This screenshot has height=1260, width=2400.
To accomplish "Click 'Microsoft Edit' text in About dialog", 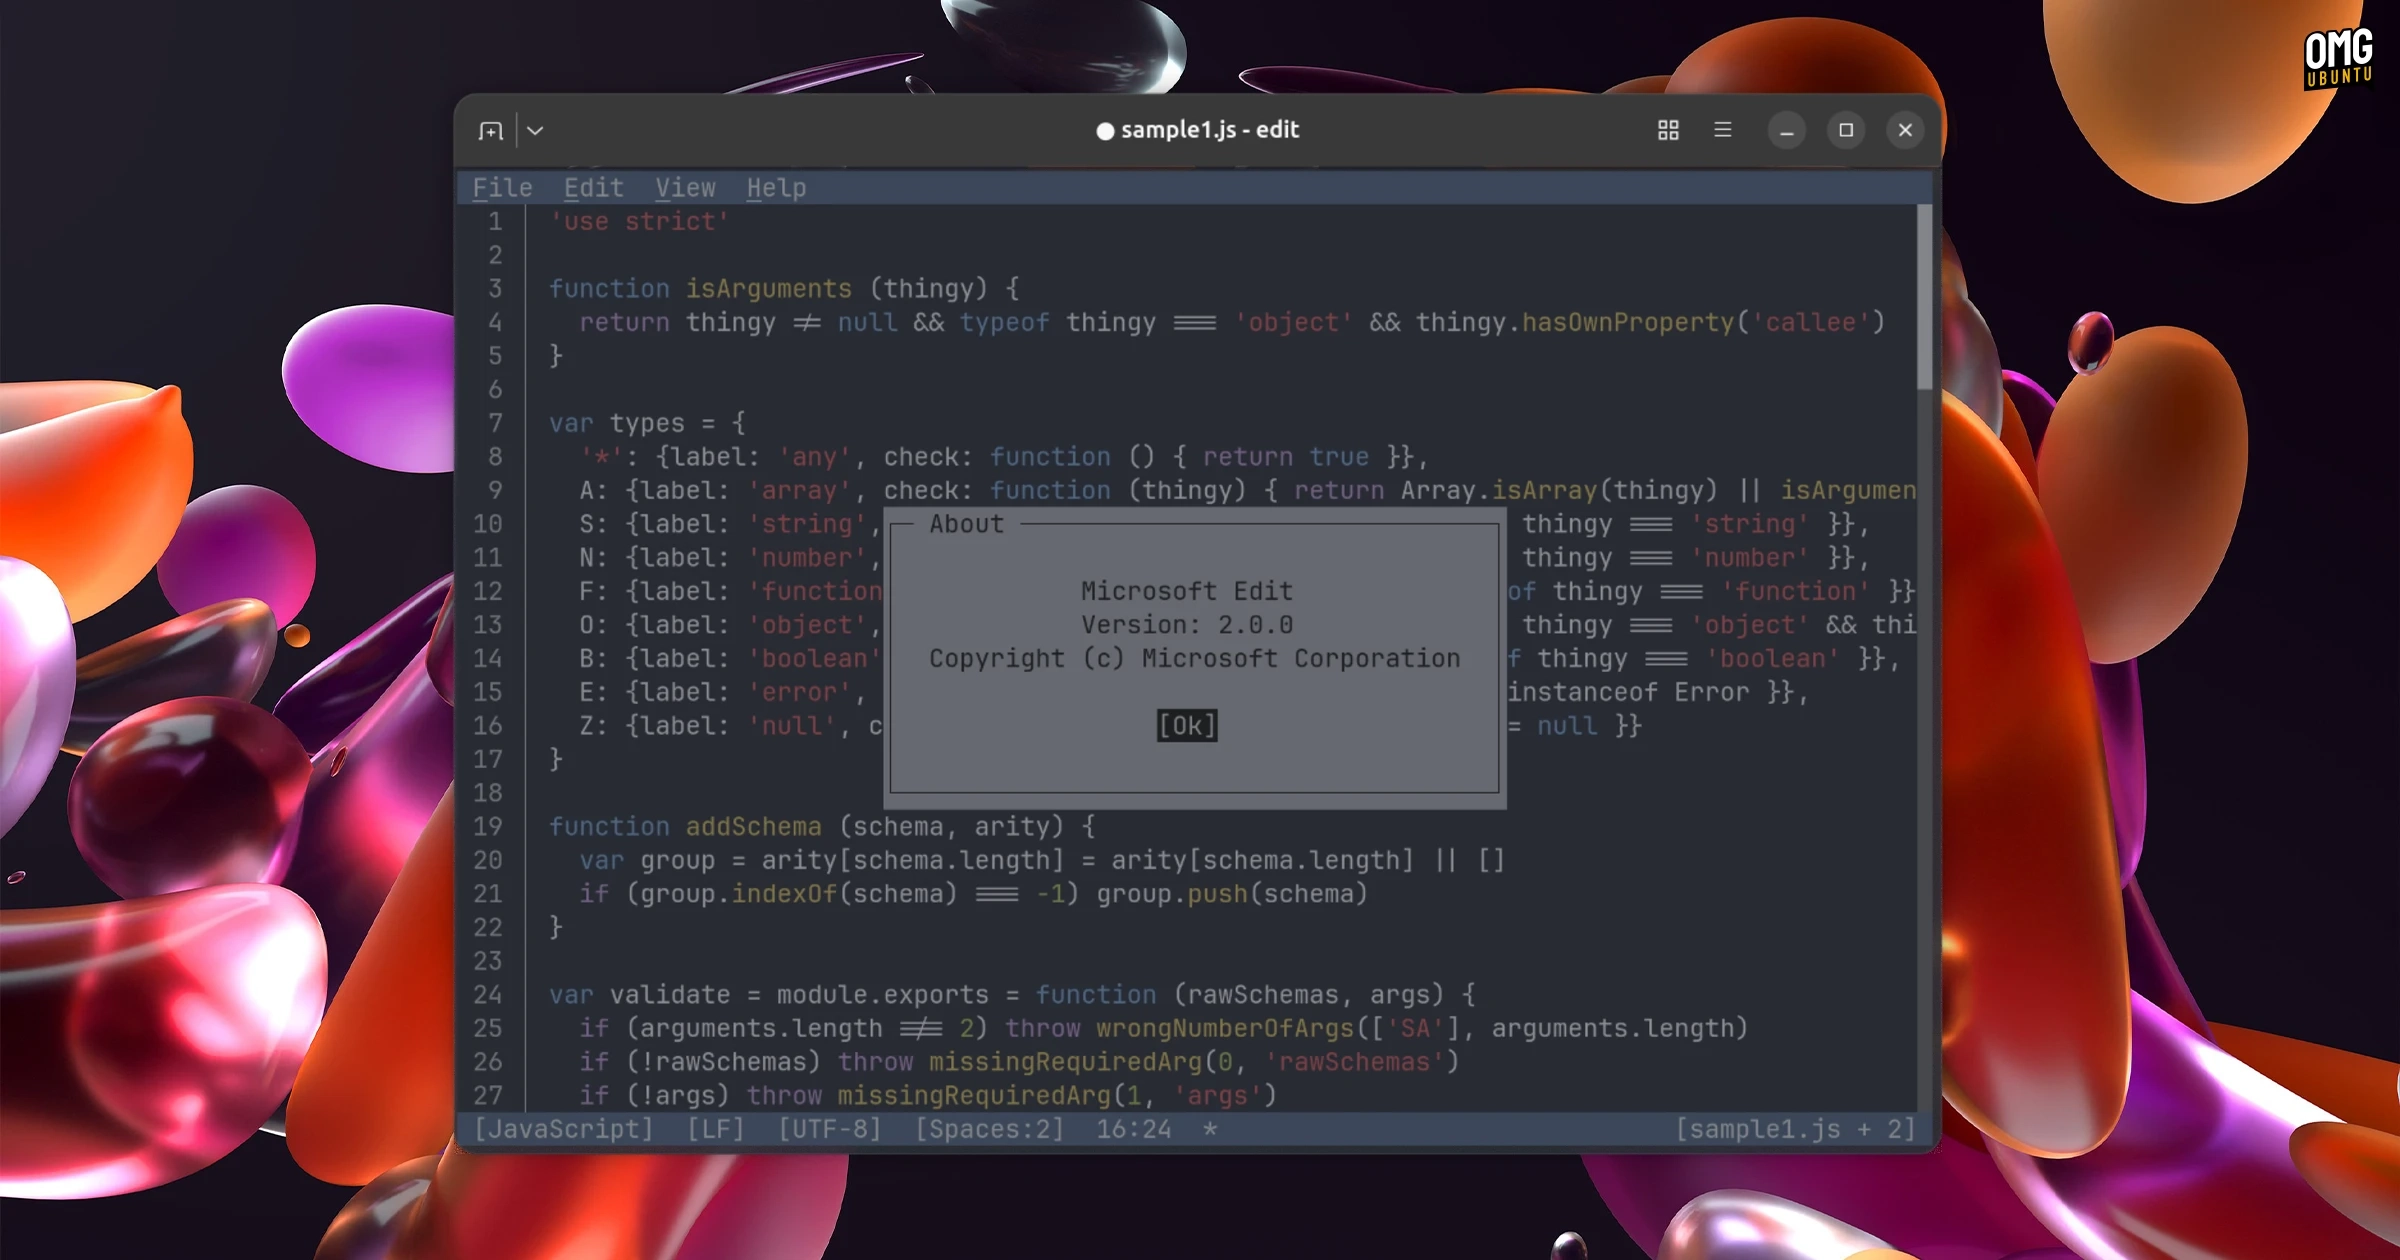I will 1187,592.
